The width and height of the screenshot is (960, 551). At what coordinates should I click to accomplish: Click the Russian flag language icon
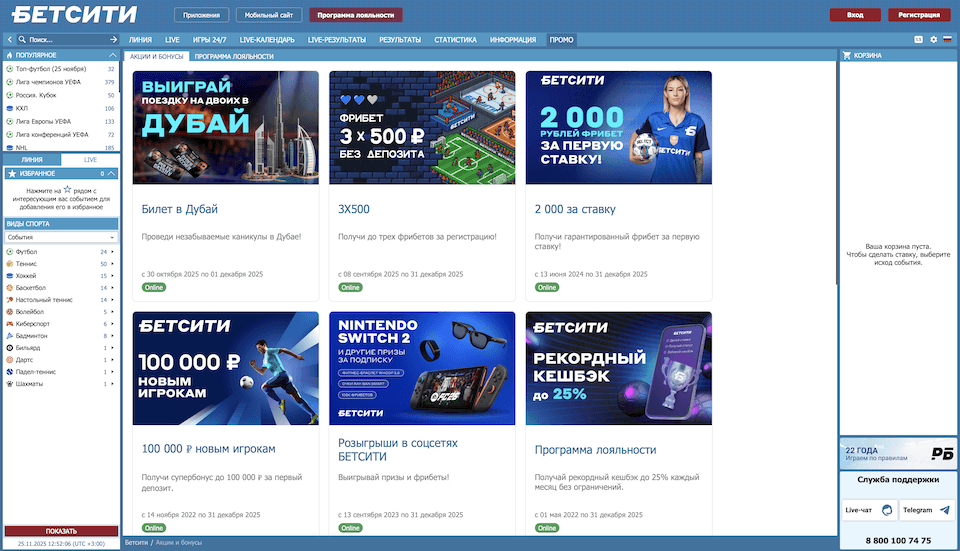click(947, 39)
